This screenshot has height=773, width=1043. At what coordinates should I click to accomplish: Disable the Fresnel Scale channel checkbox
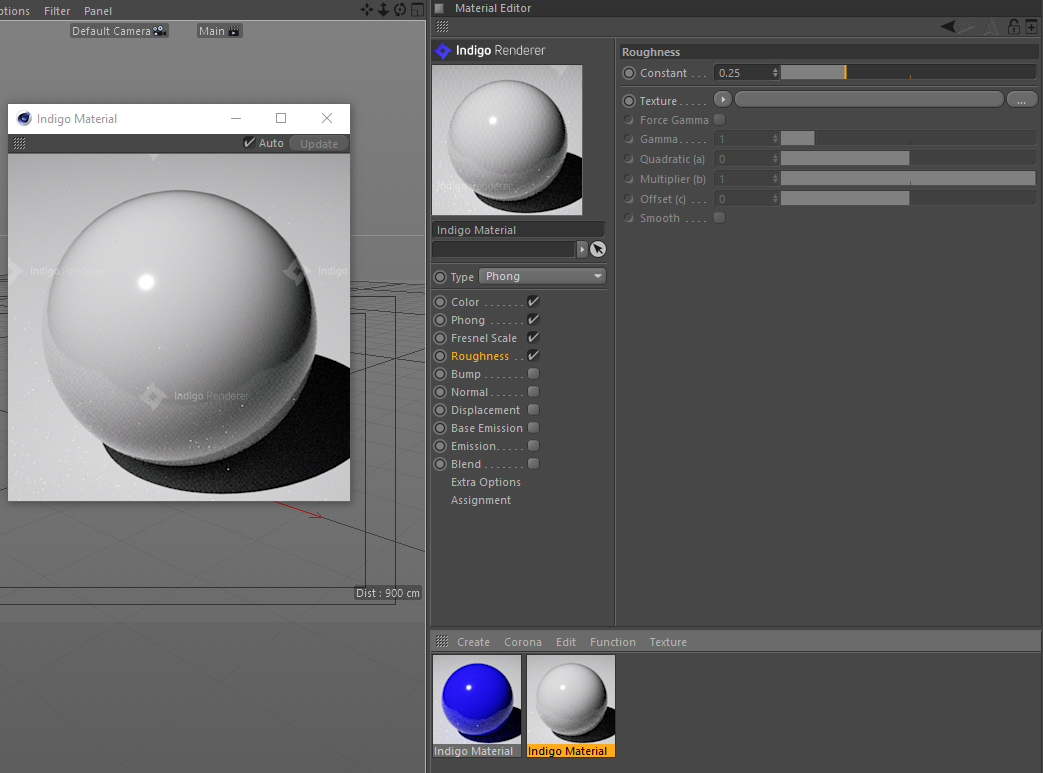(533, 338)
